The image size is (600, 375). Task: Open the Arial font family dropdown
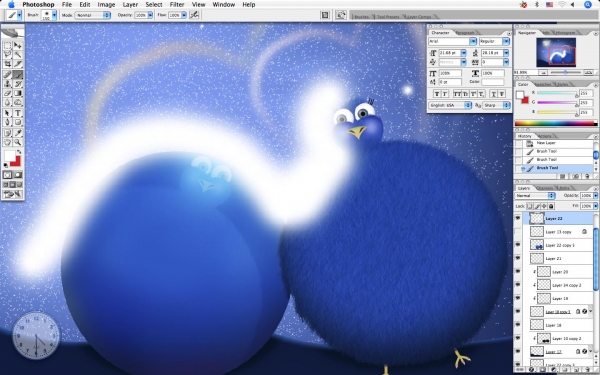[452, 41]
